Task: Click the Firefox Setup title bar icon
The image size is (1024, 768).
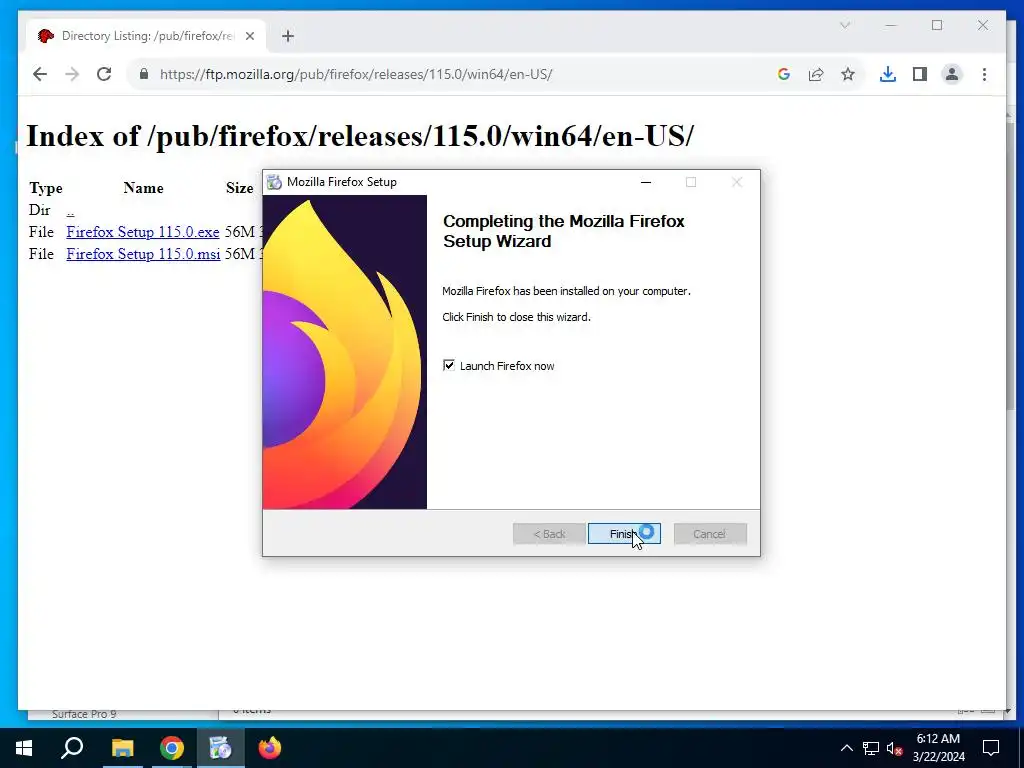Action: [274, 182]
